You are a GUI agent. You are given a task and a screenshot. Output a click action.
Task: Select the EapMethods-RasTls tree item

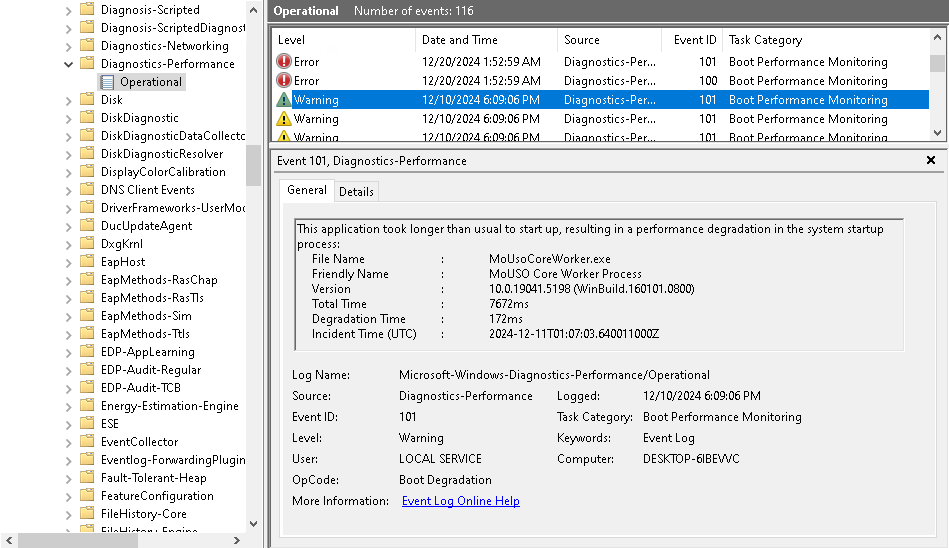pyautogui.click(x=152, y=297)
